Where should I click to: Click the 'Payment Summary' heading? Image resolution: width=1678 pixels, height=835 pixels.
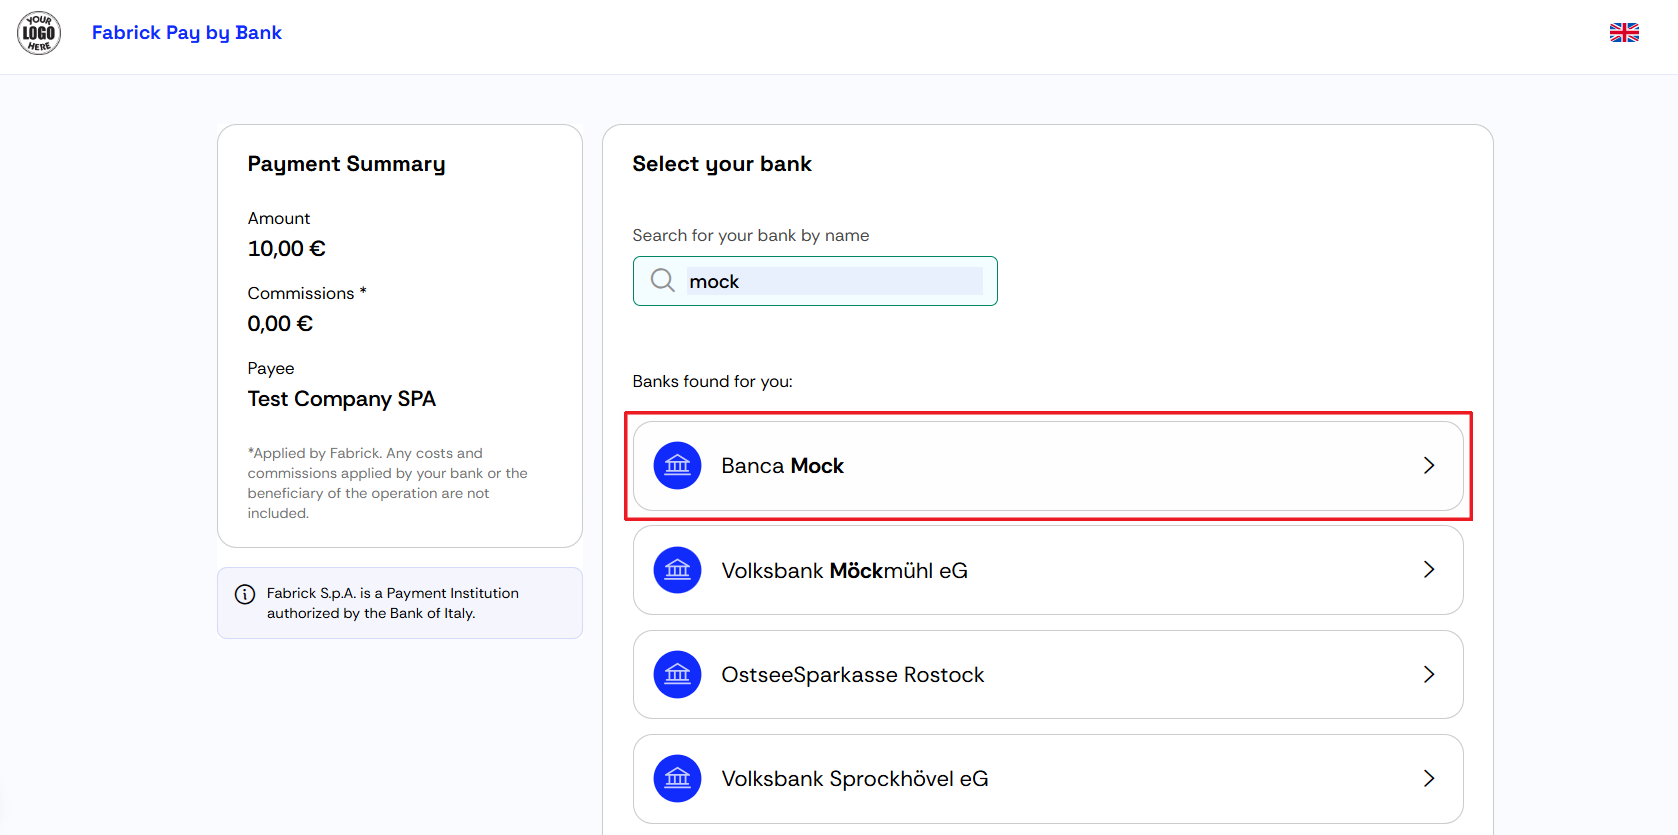[346, 164]
